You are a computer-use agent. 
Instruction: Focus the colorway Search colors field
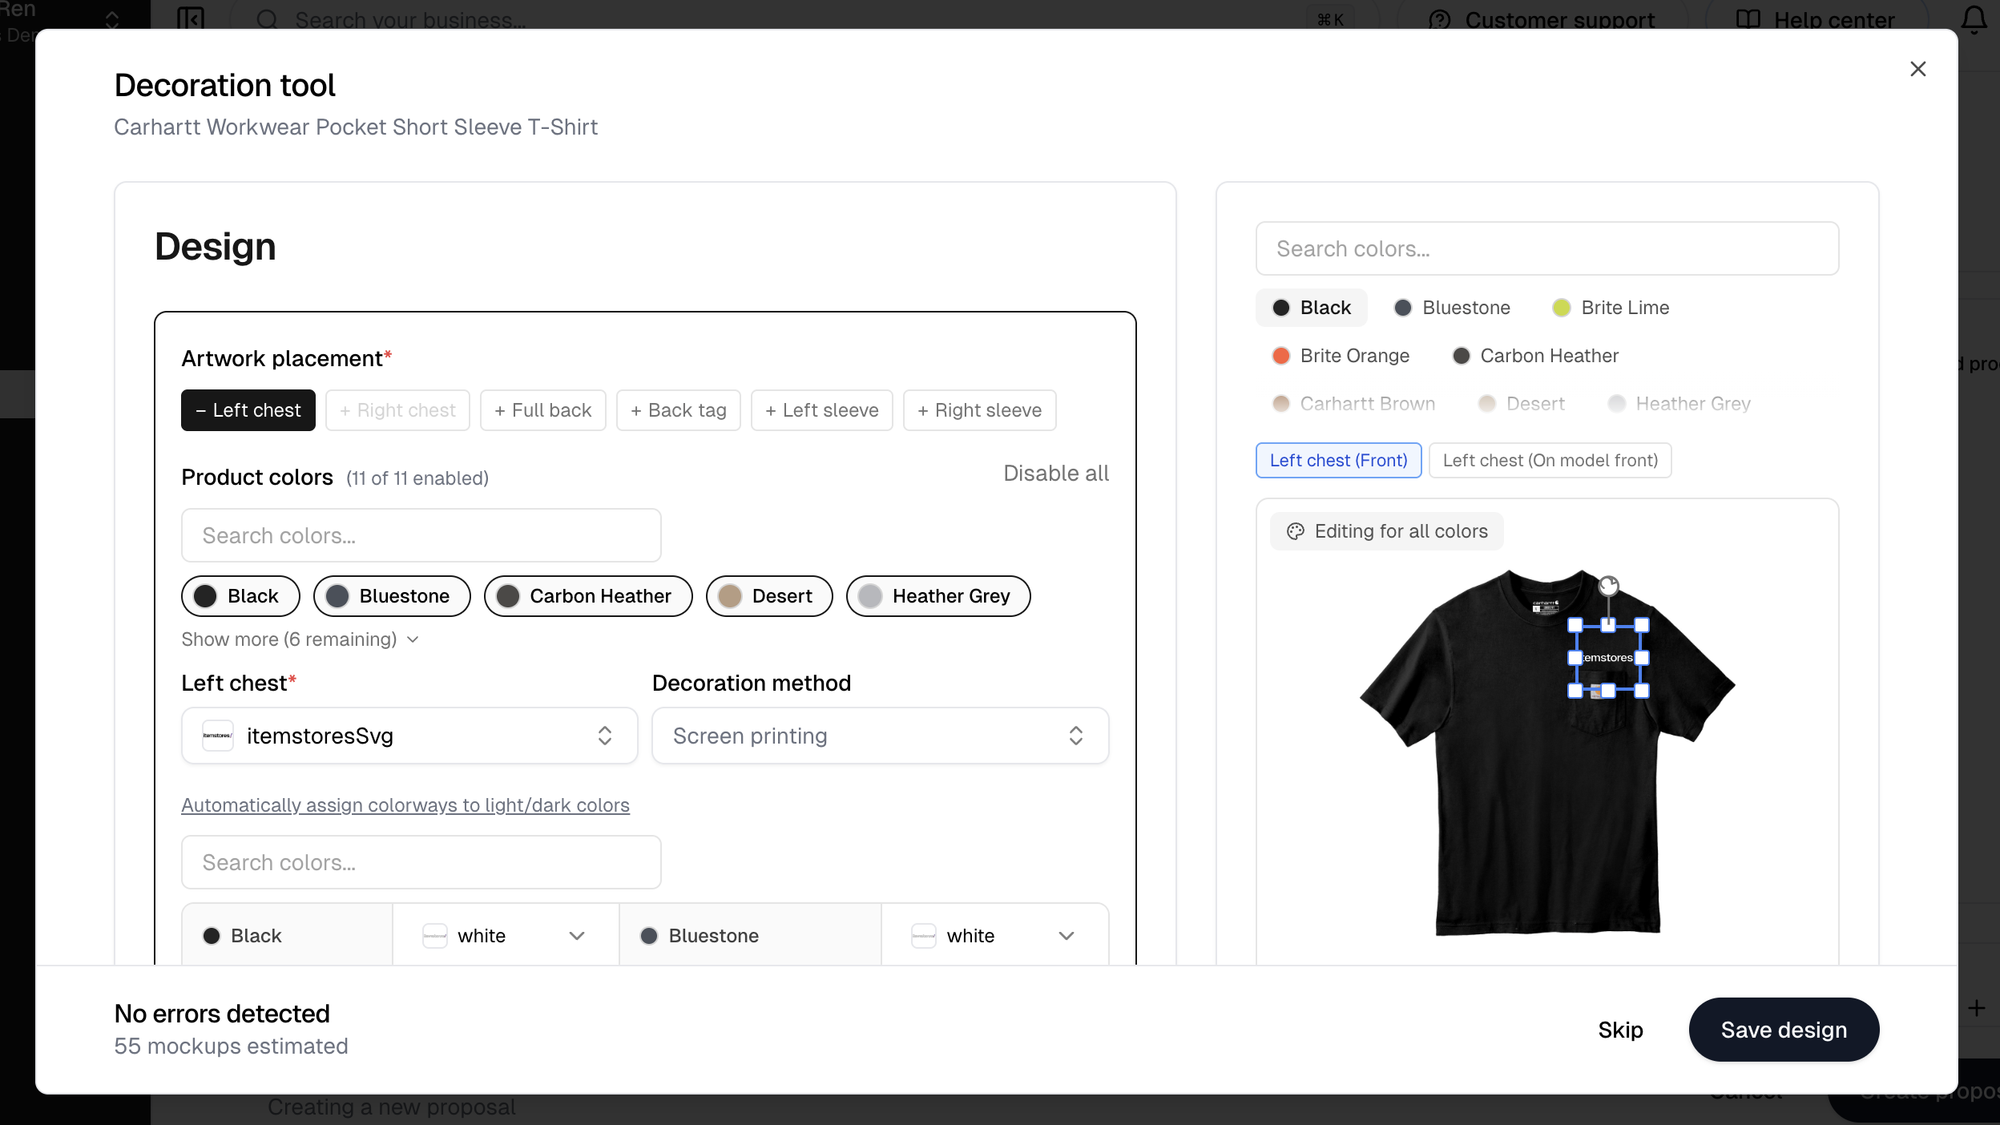pyautogui.click(x=421, y=862)
